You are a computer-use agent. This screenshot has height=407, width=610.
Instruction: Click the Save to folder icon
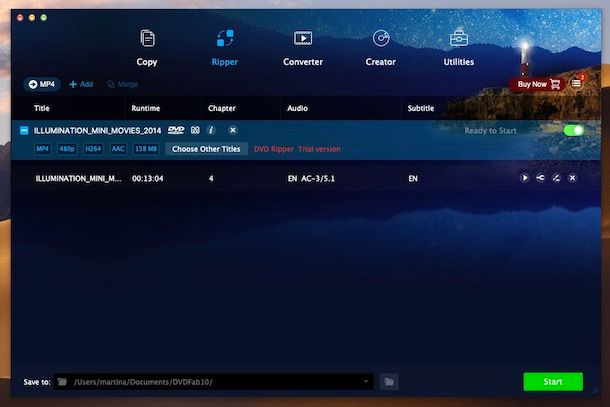coord(62,382)
